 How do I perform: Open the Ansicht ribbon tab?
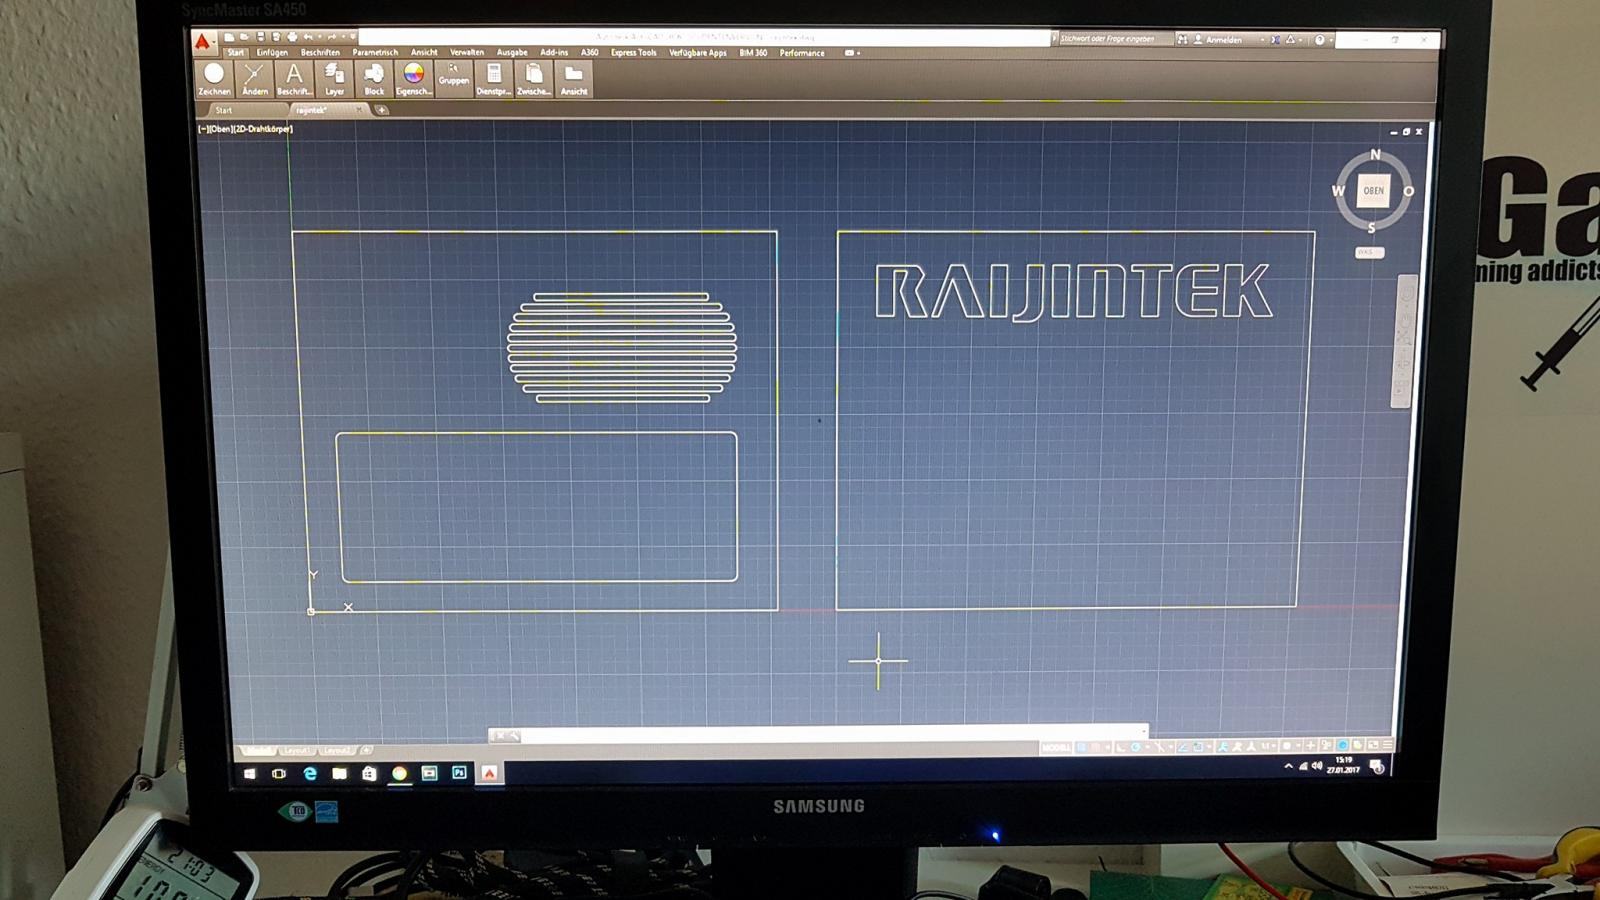[424, 53]
